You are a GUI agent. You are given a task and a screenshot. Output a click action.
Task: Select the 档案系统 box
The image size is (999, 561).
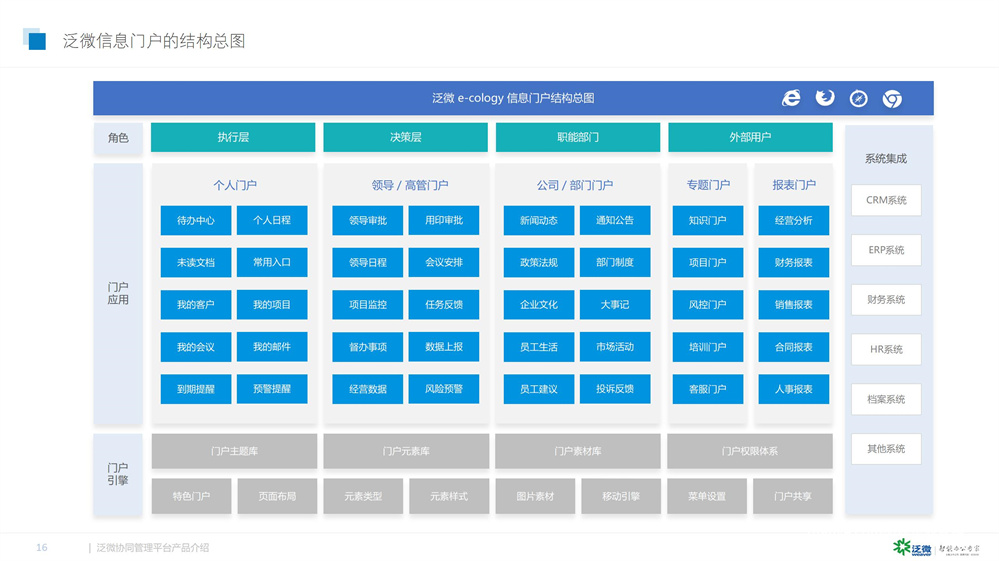click(886, 399)
